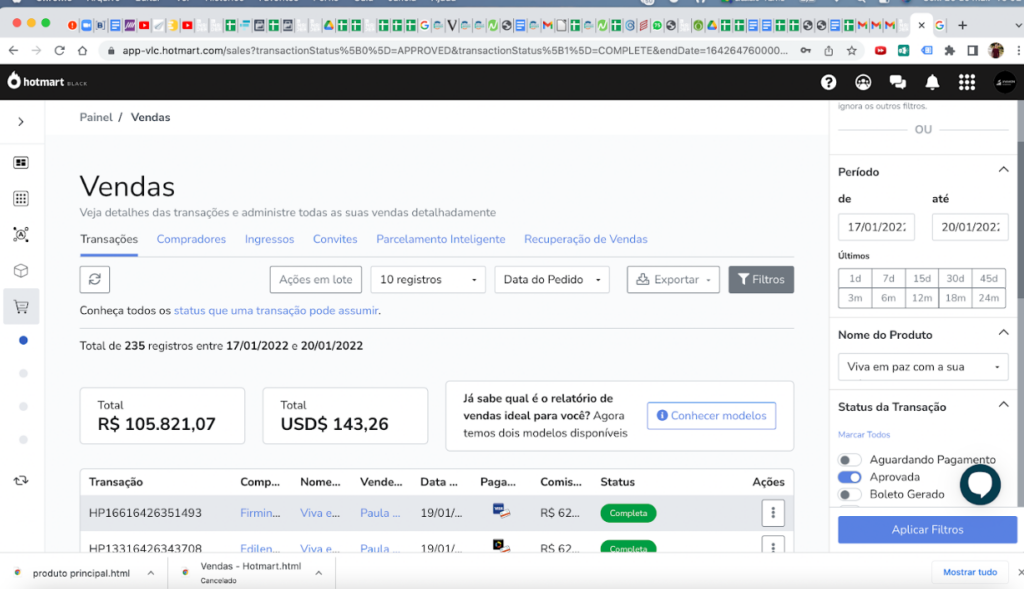Open the Recuperação de Vendas tab
1024x589 pixels.
[585, 239]
